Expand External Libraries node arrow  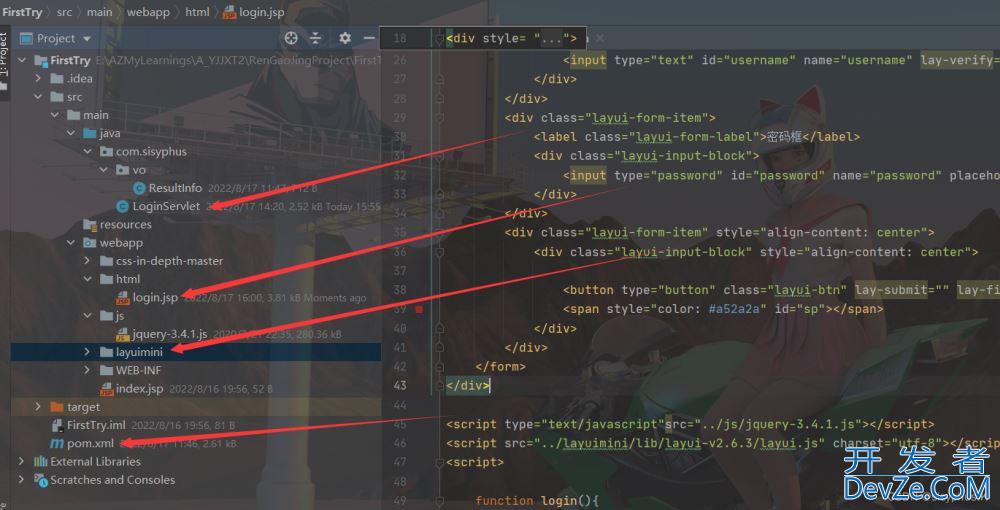pyautogui.click(x=22, y=462)
